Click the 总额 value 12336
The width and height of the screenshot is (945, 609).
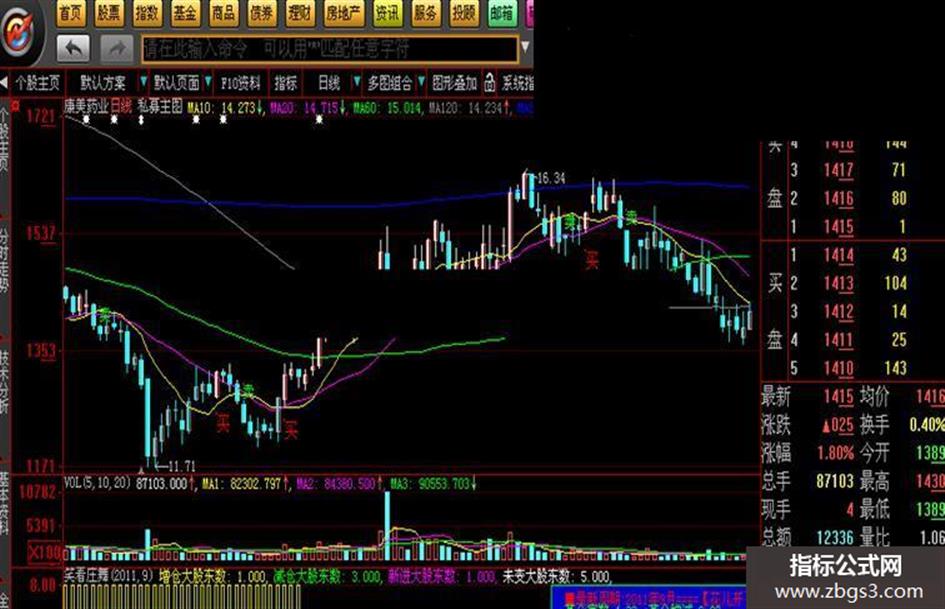(x=835, y=537)
